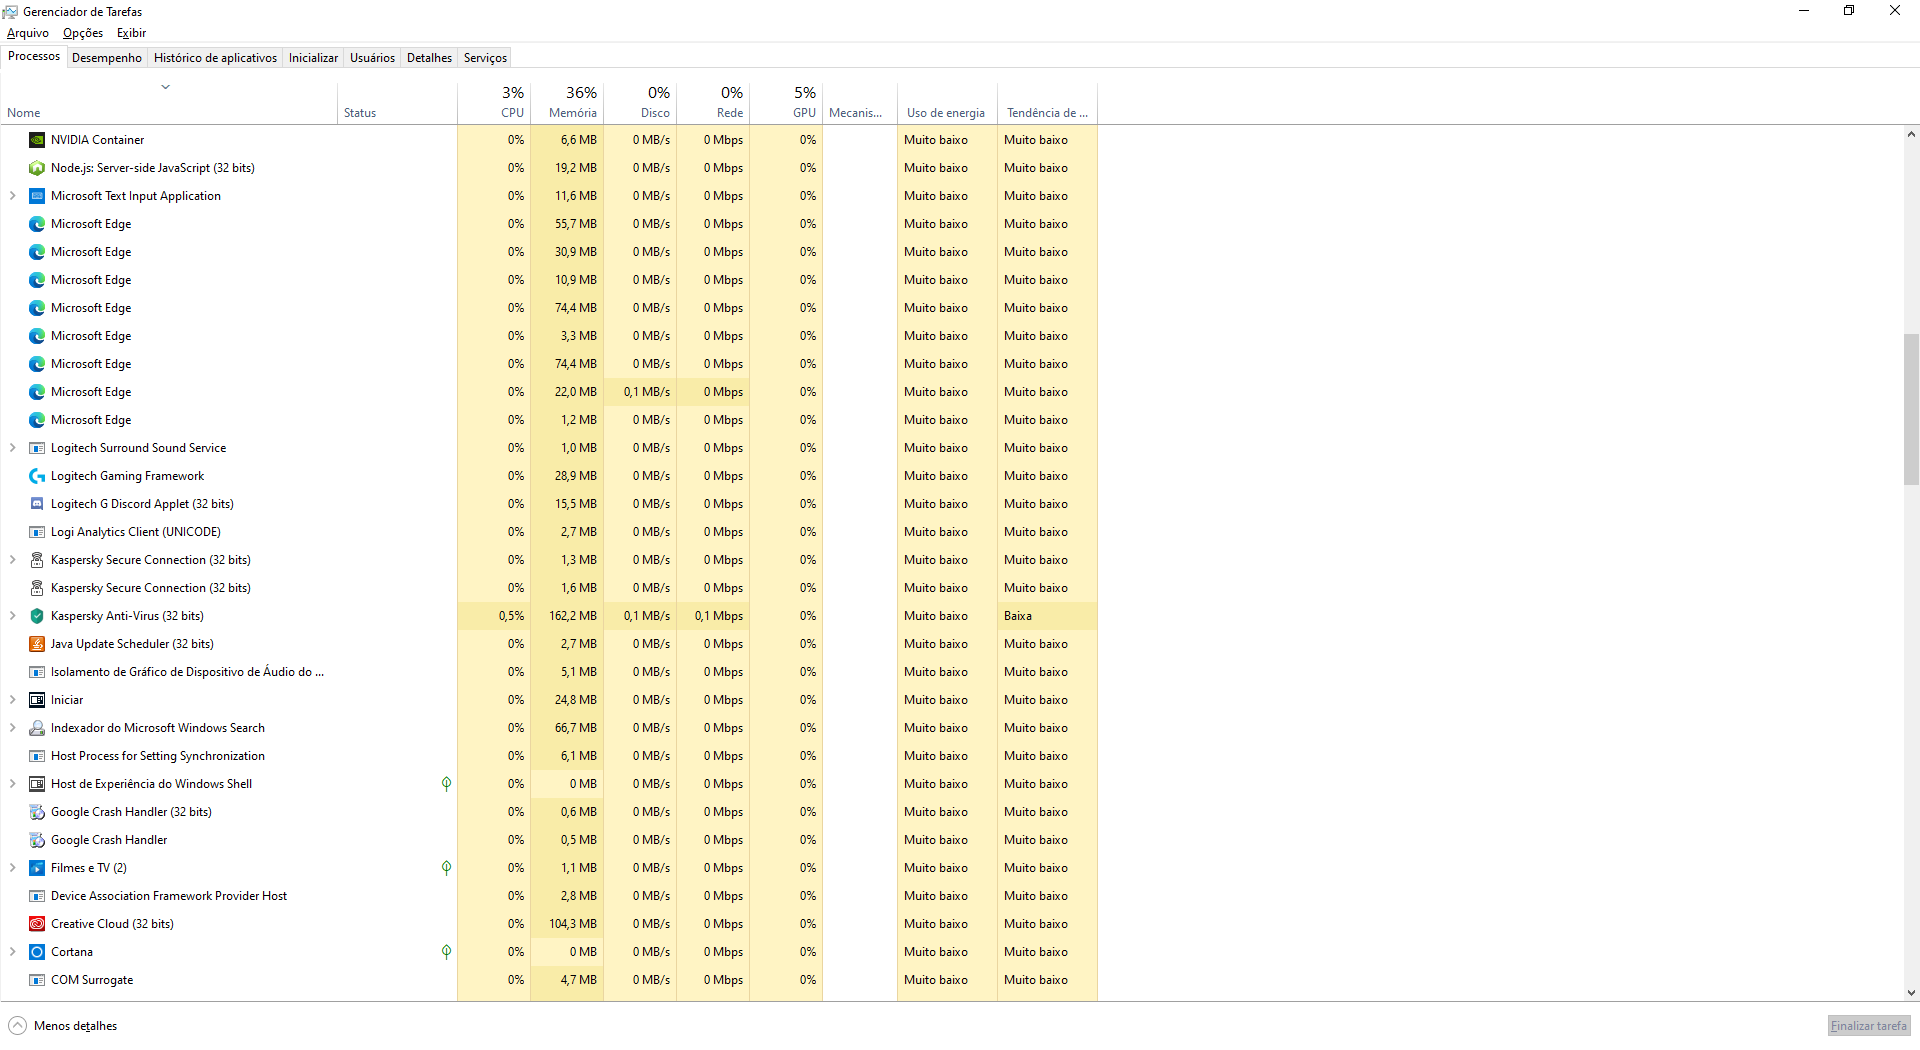Click the scrollbar up arrow

tap(1911, 134)
